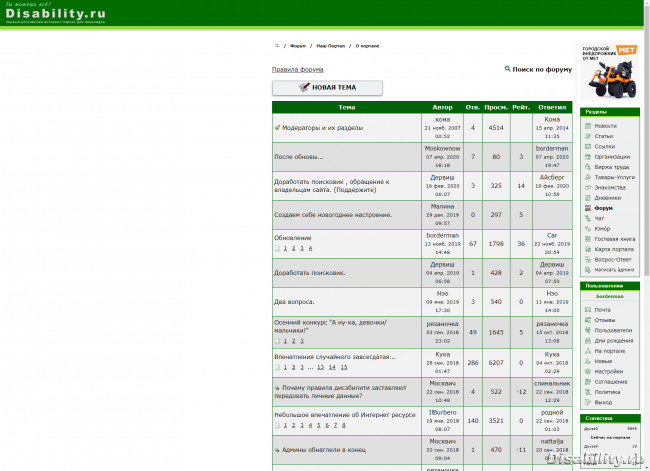Click the Дни рождения icon in the sidebar
This screenshot has height=471, width=650.
tap(587, 340)
